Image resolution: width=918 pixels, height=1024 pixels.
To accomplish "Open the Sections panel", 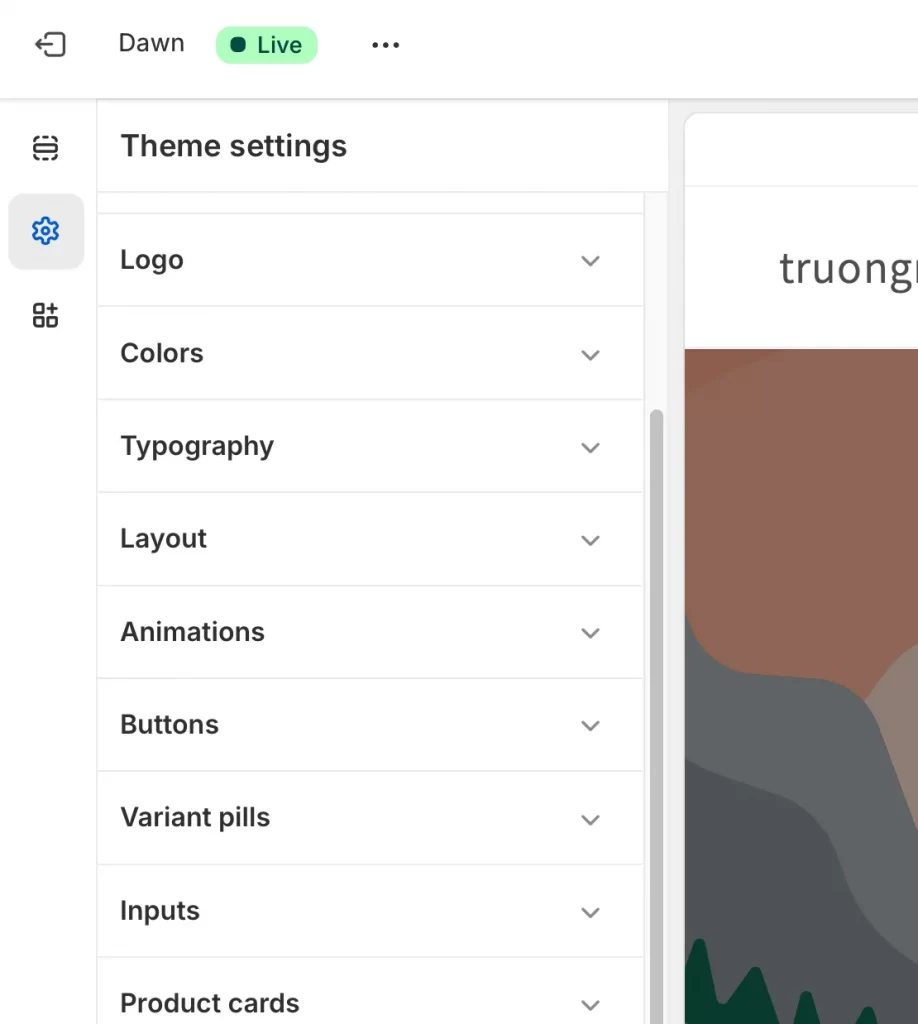I will pyautogui.click(x=45, y=147).
